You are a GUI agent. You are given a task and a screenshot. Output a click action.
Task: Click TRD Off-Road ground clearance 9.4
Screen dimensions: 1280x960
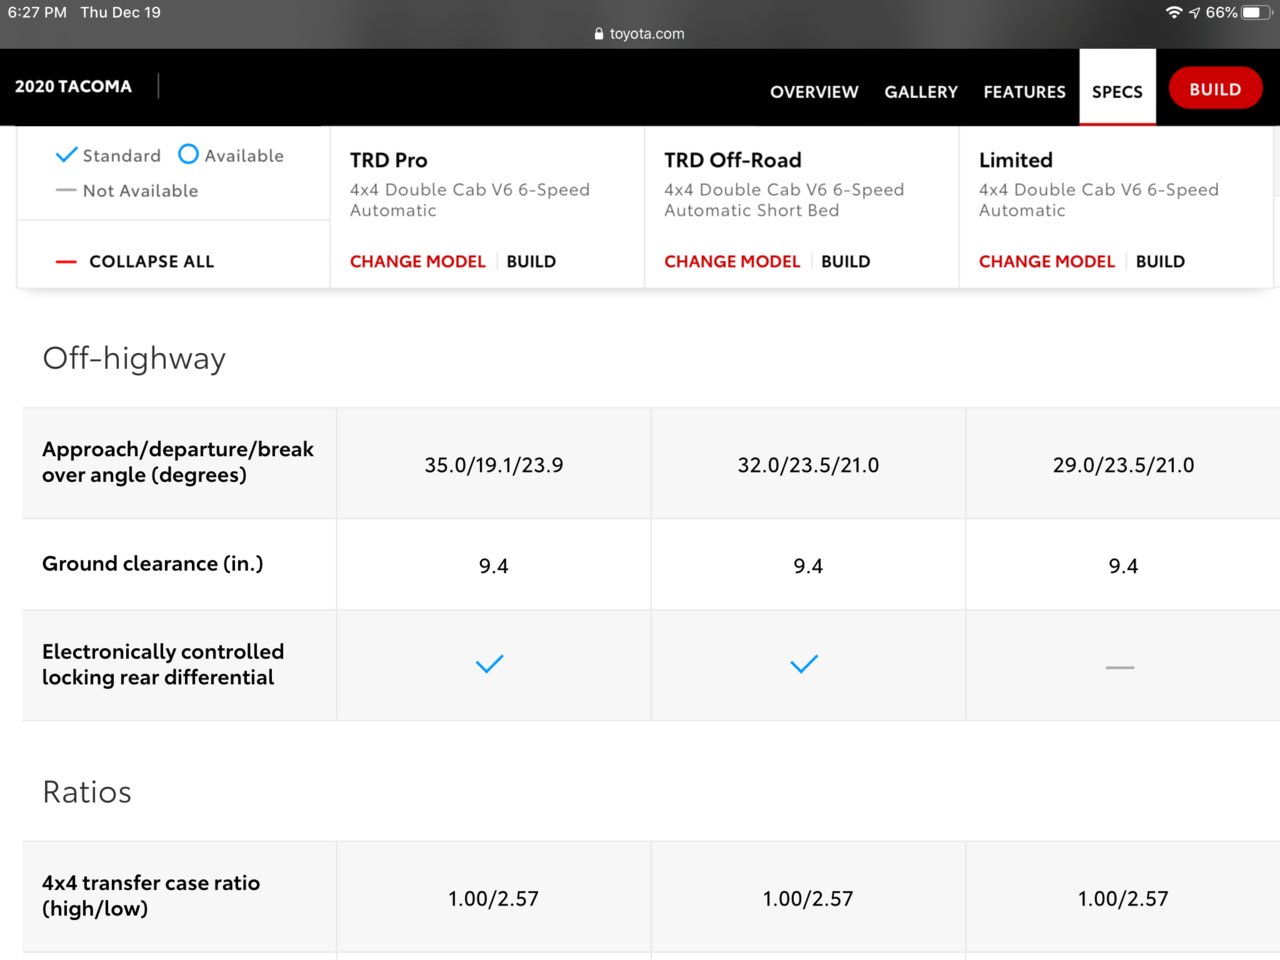click(x=808, y=566)
